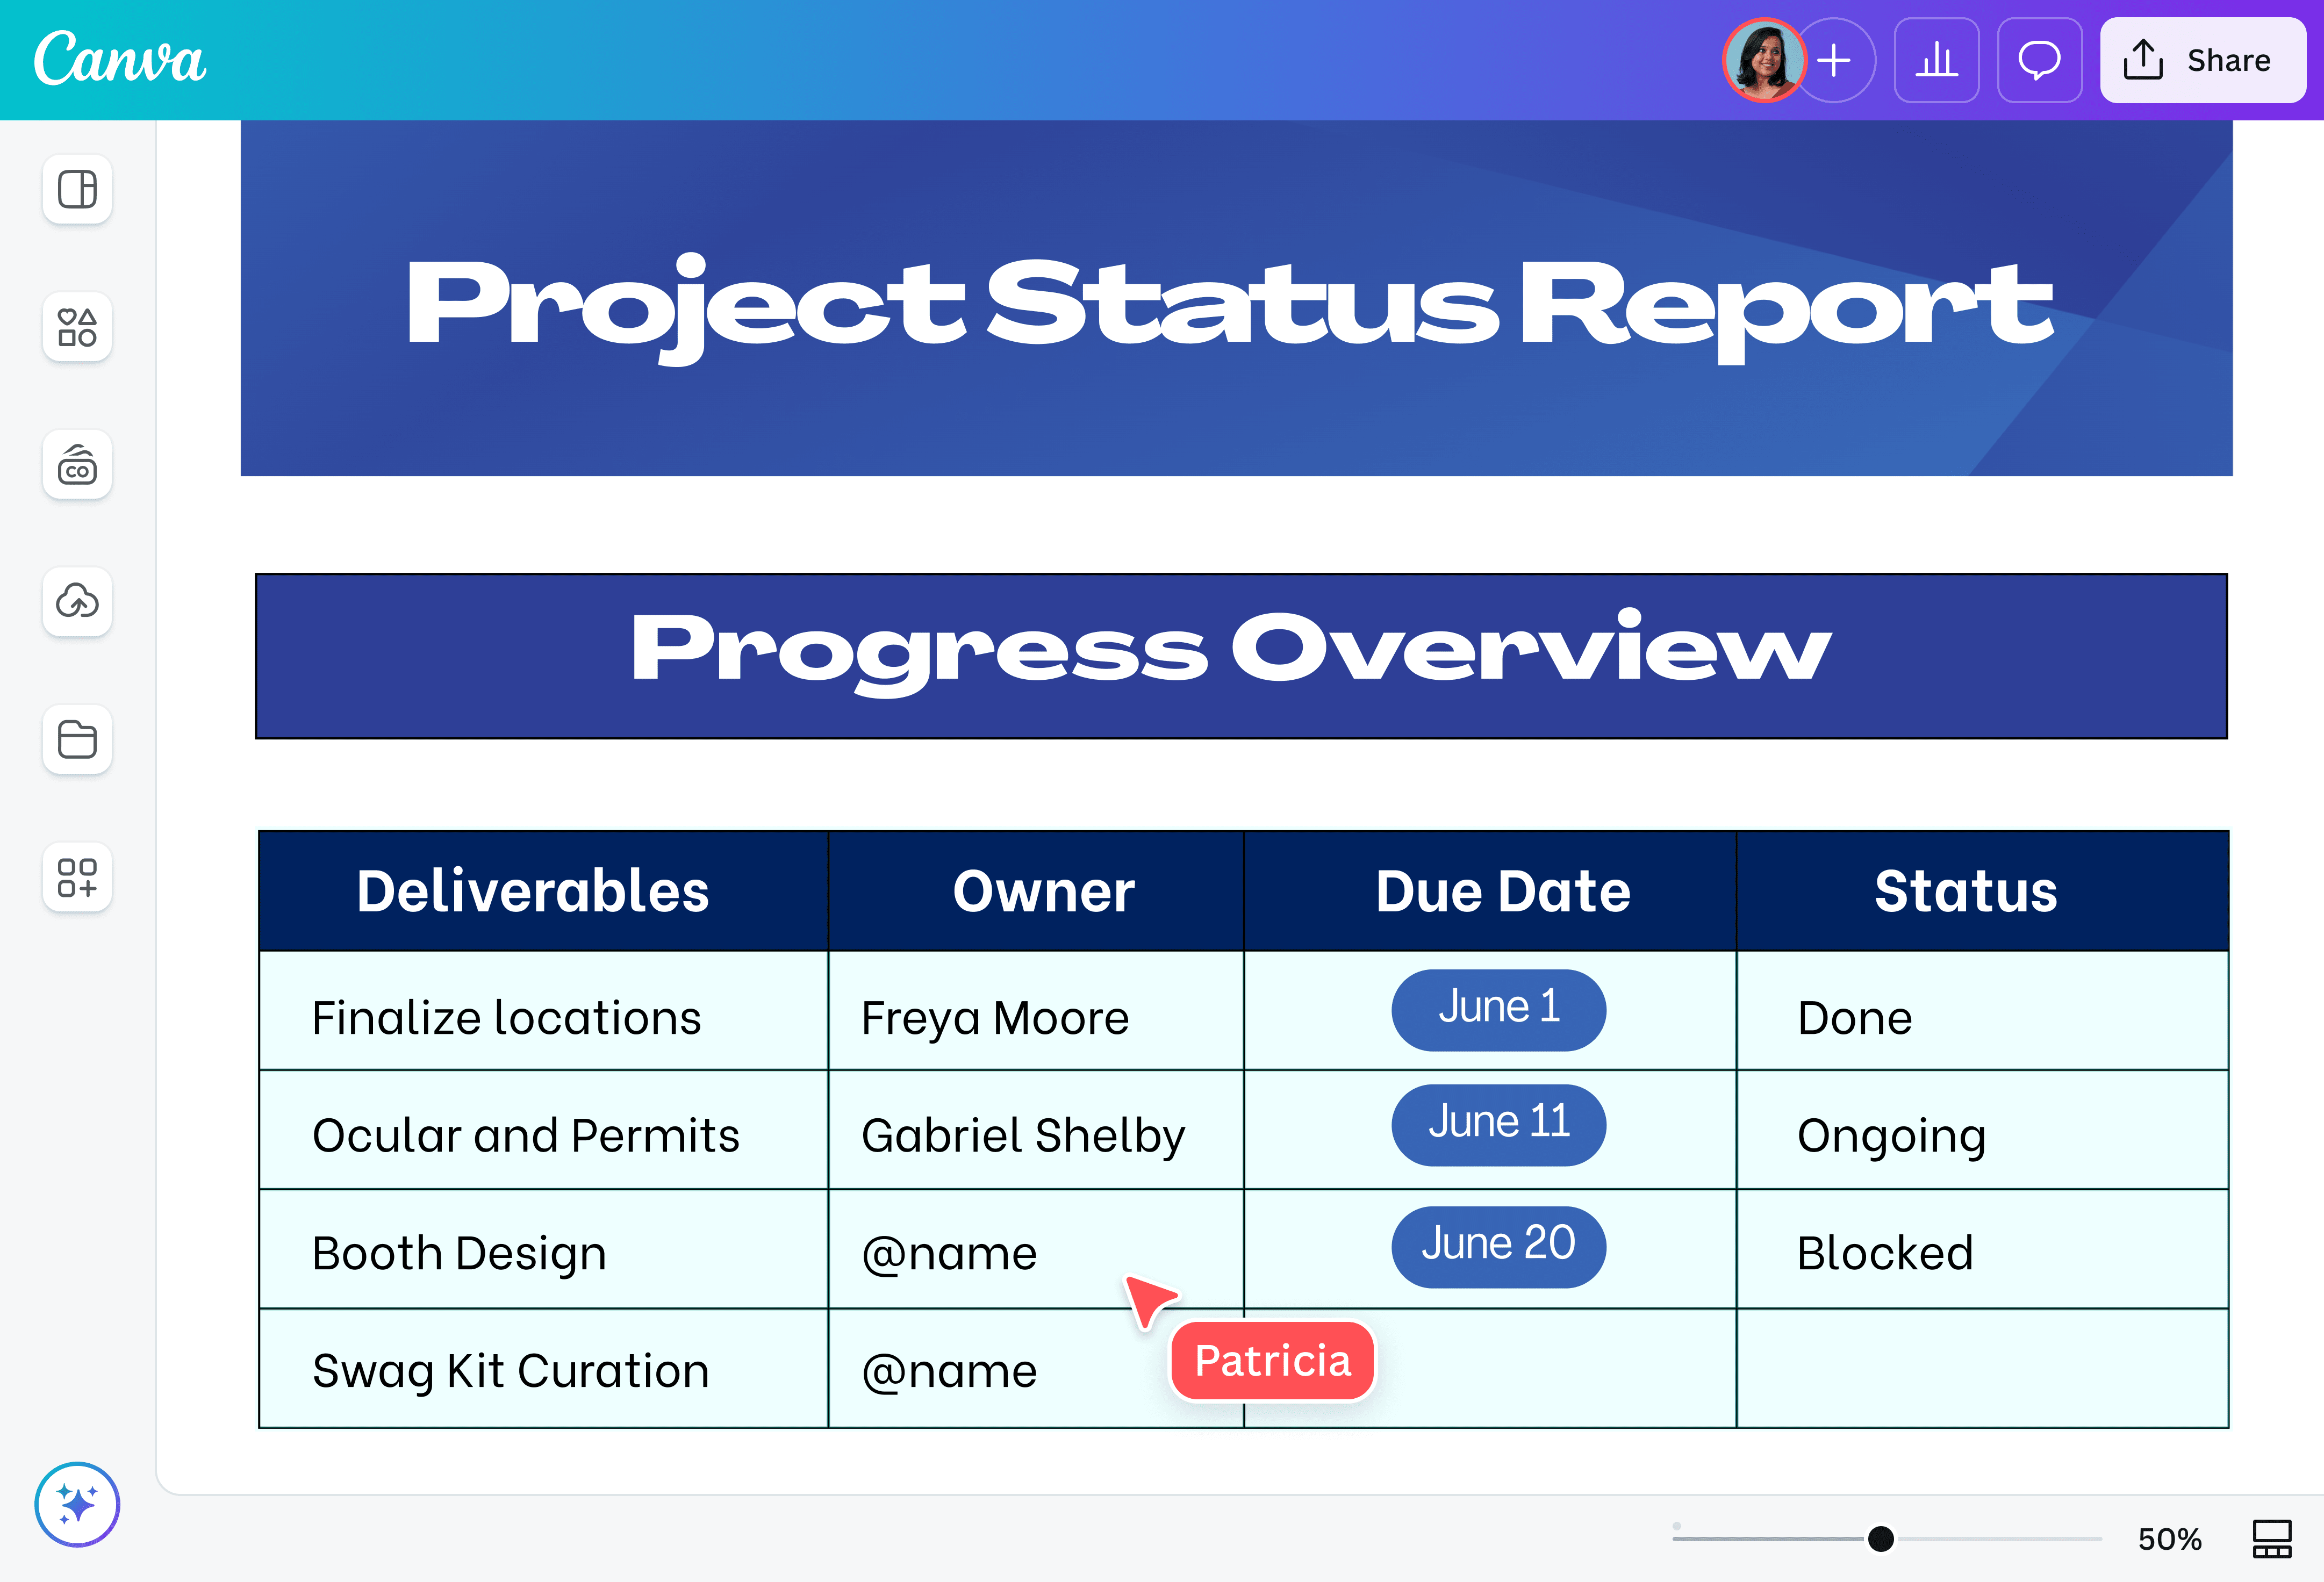Open the Apps panel
This screenshot has width=2324, height=1582.
click(77, 878)
